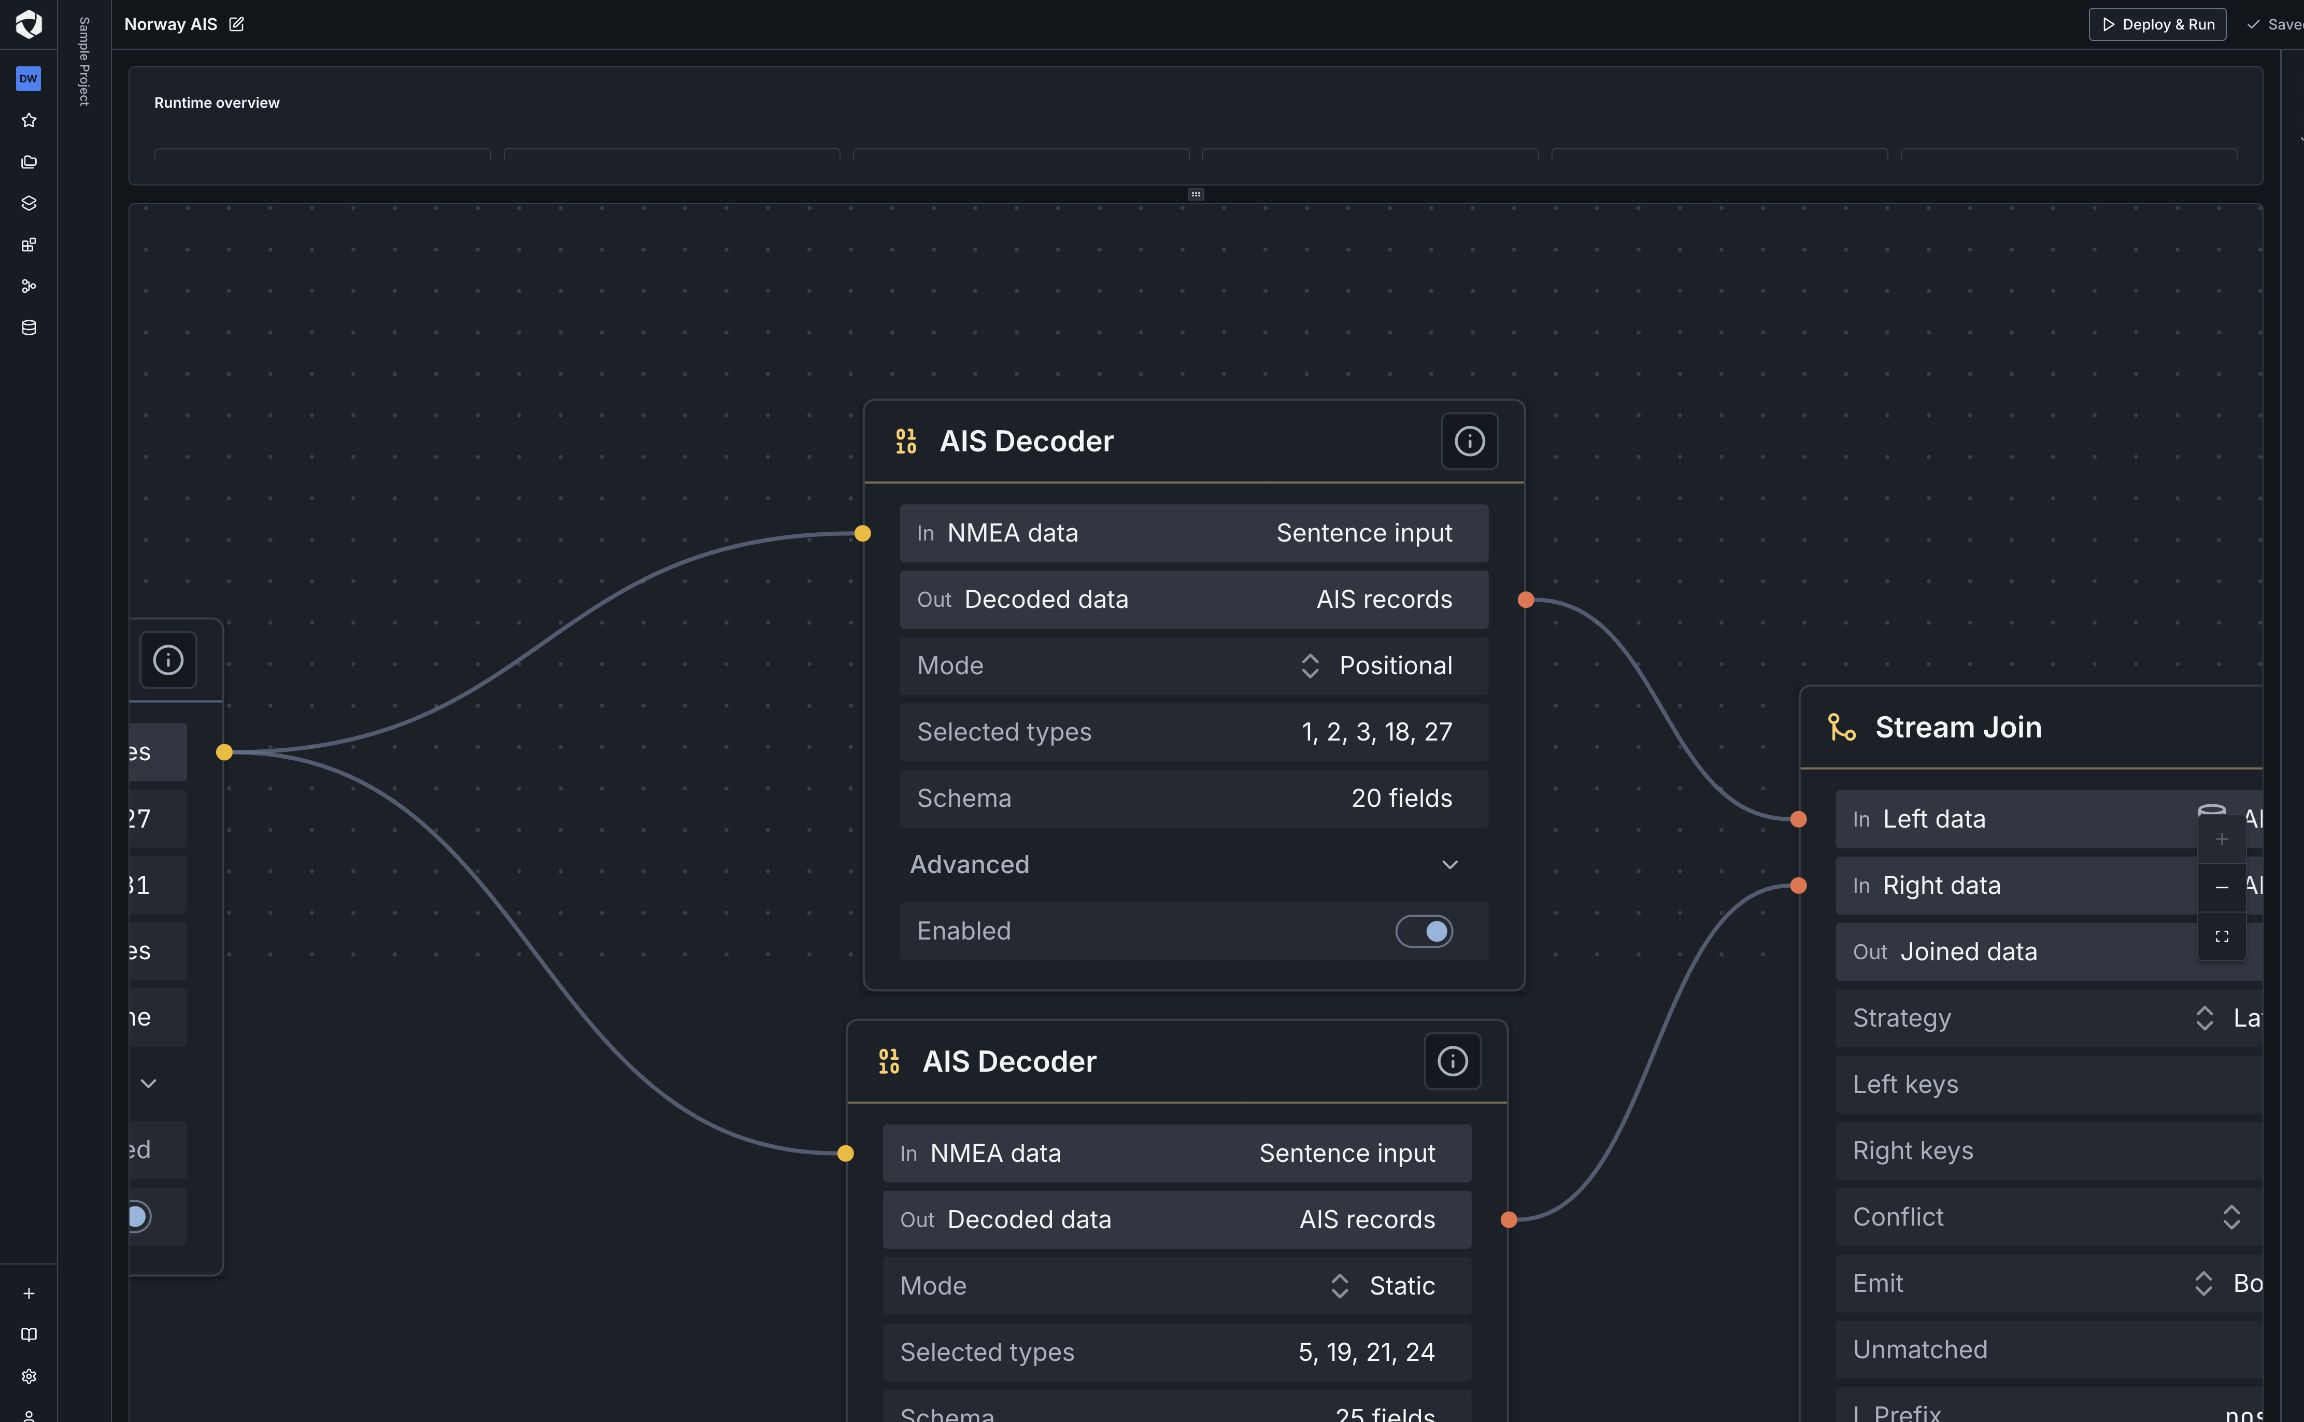Viewport: 2304px width, 1422px height.
Task: Zoom out the canvas with minus control
Action: click(2221, 887)
